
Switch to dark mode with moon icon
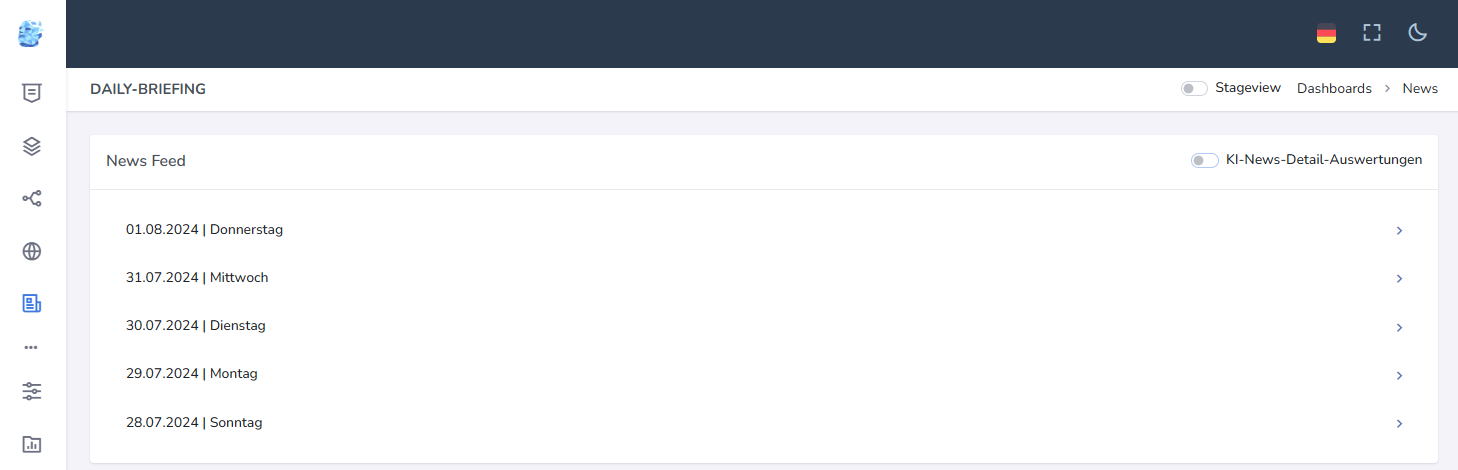[x=1417, y=33]
